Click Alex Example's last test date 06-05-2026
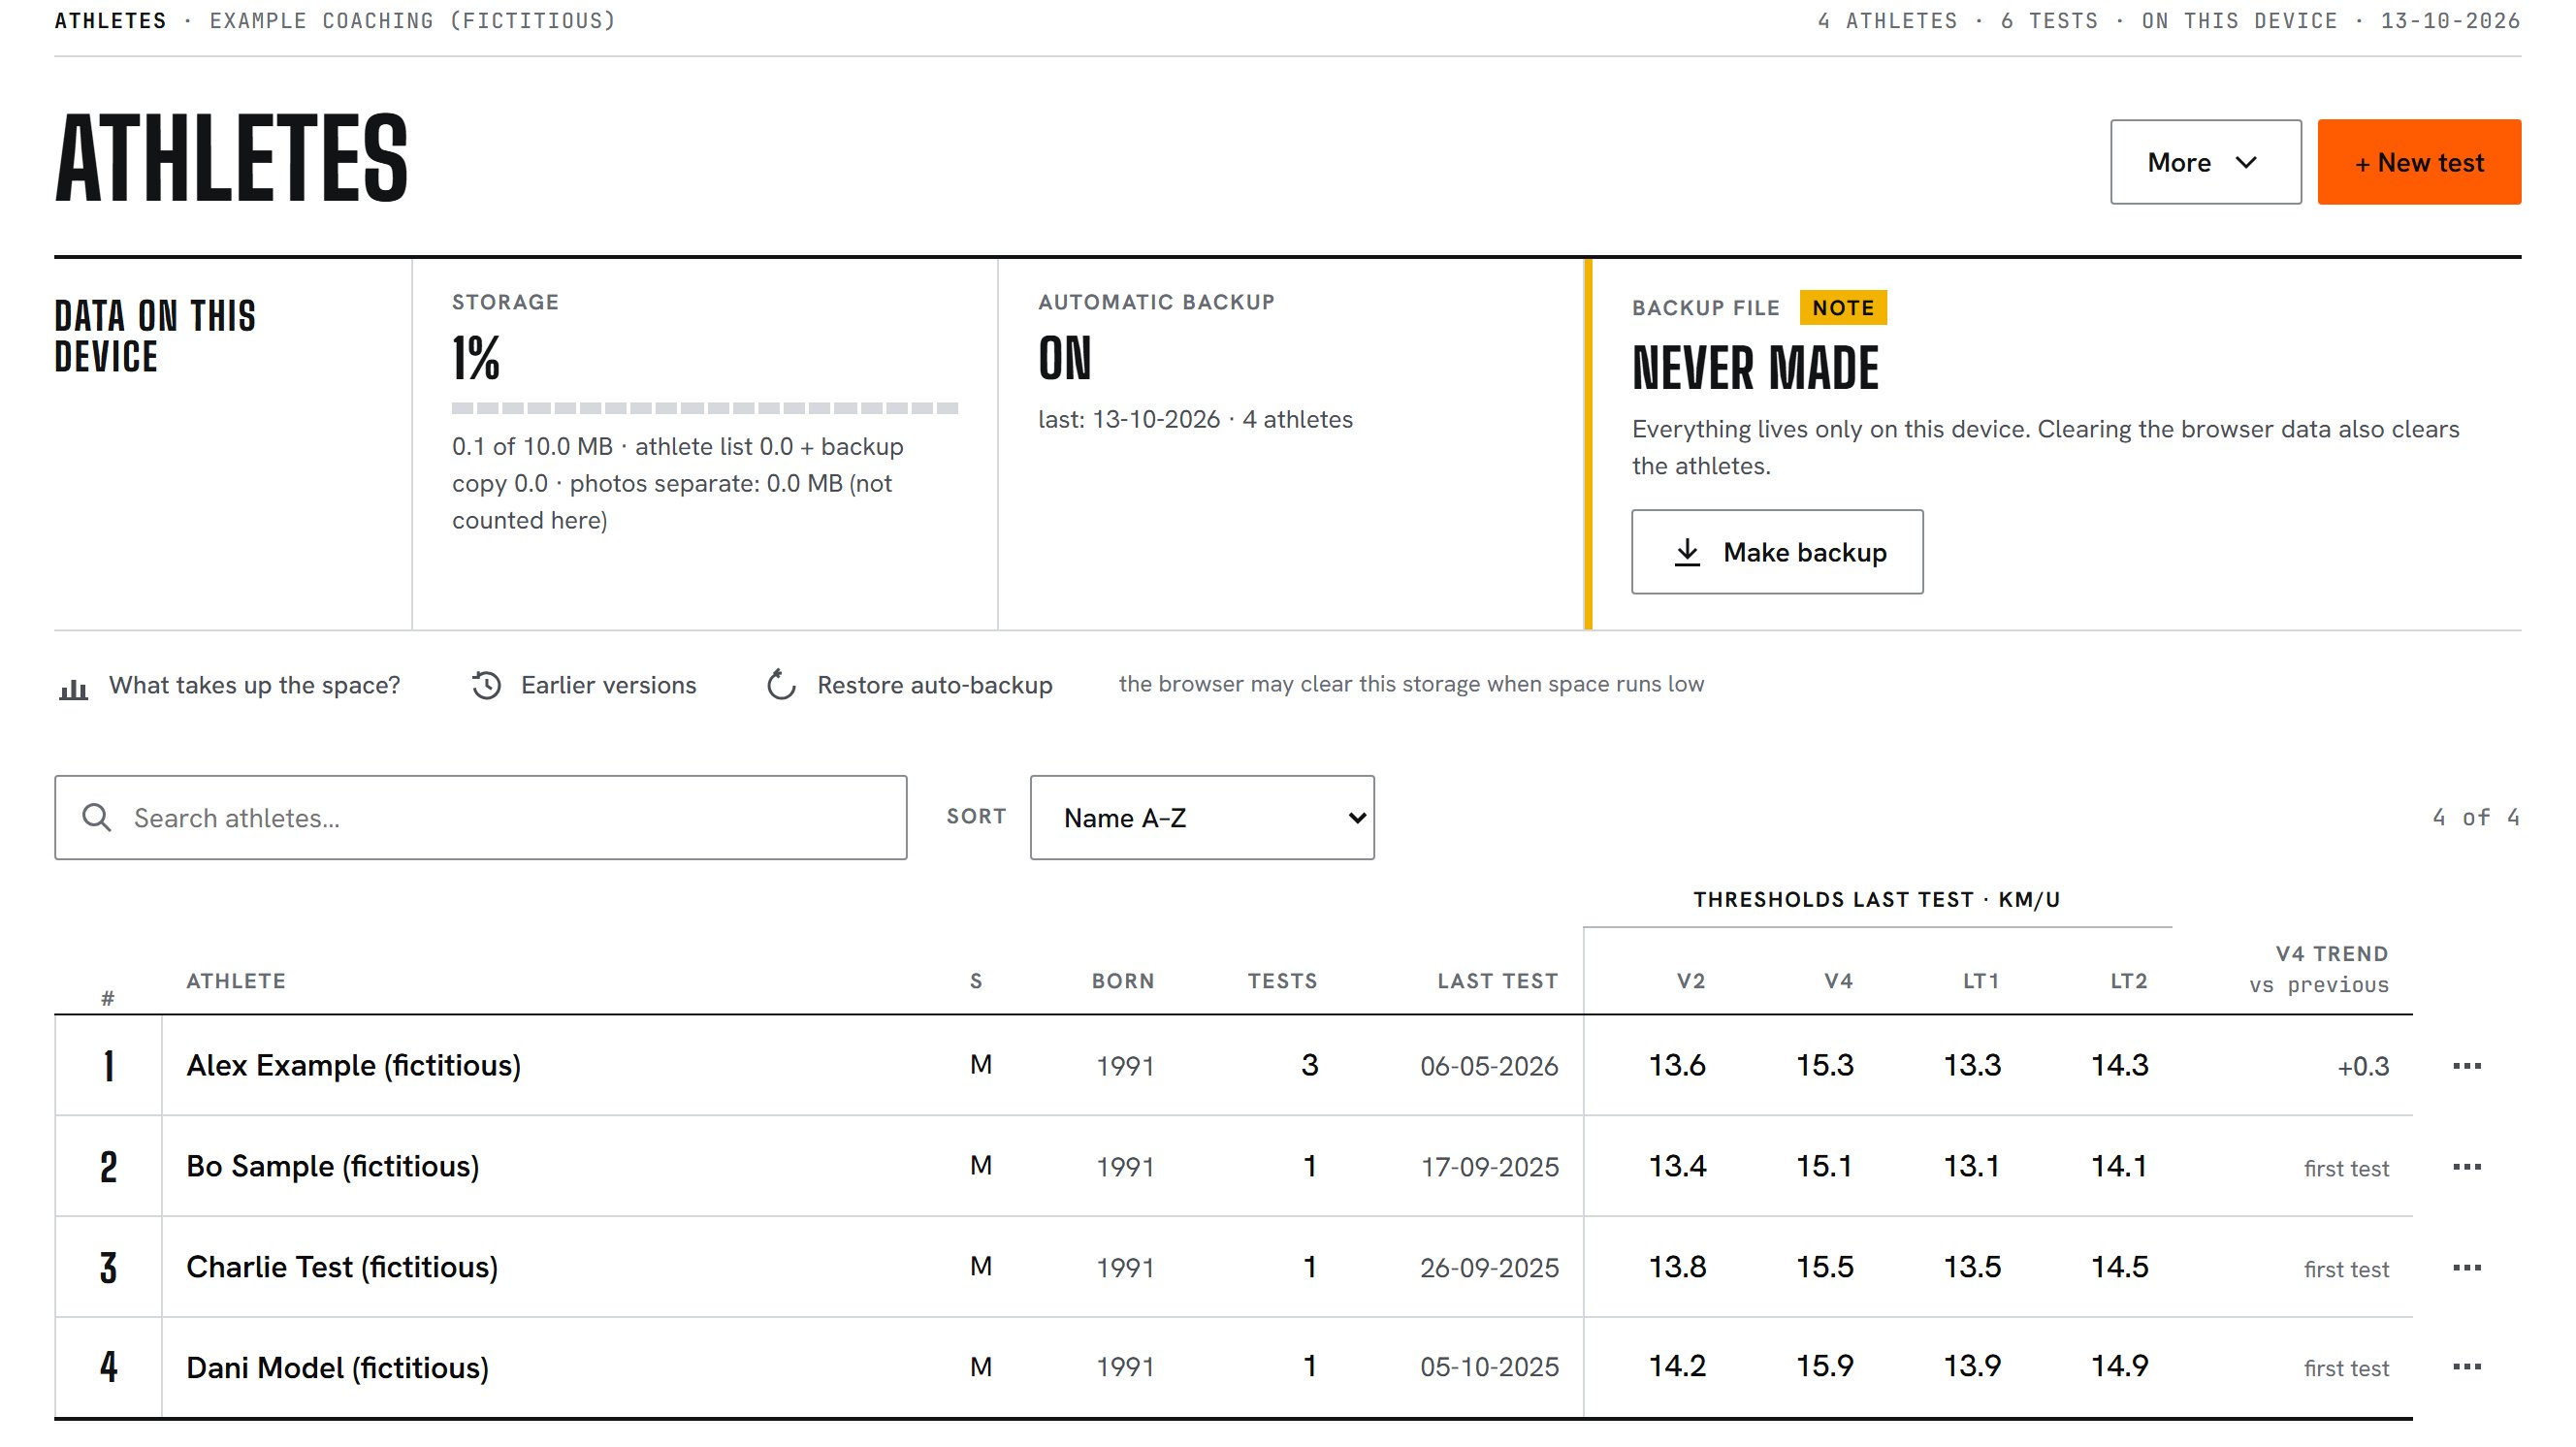 point(1489,1067)
